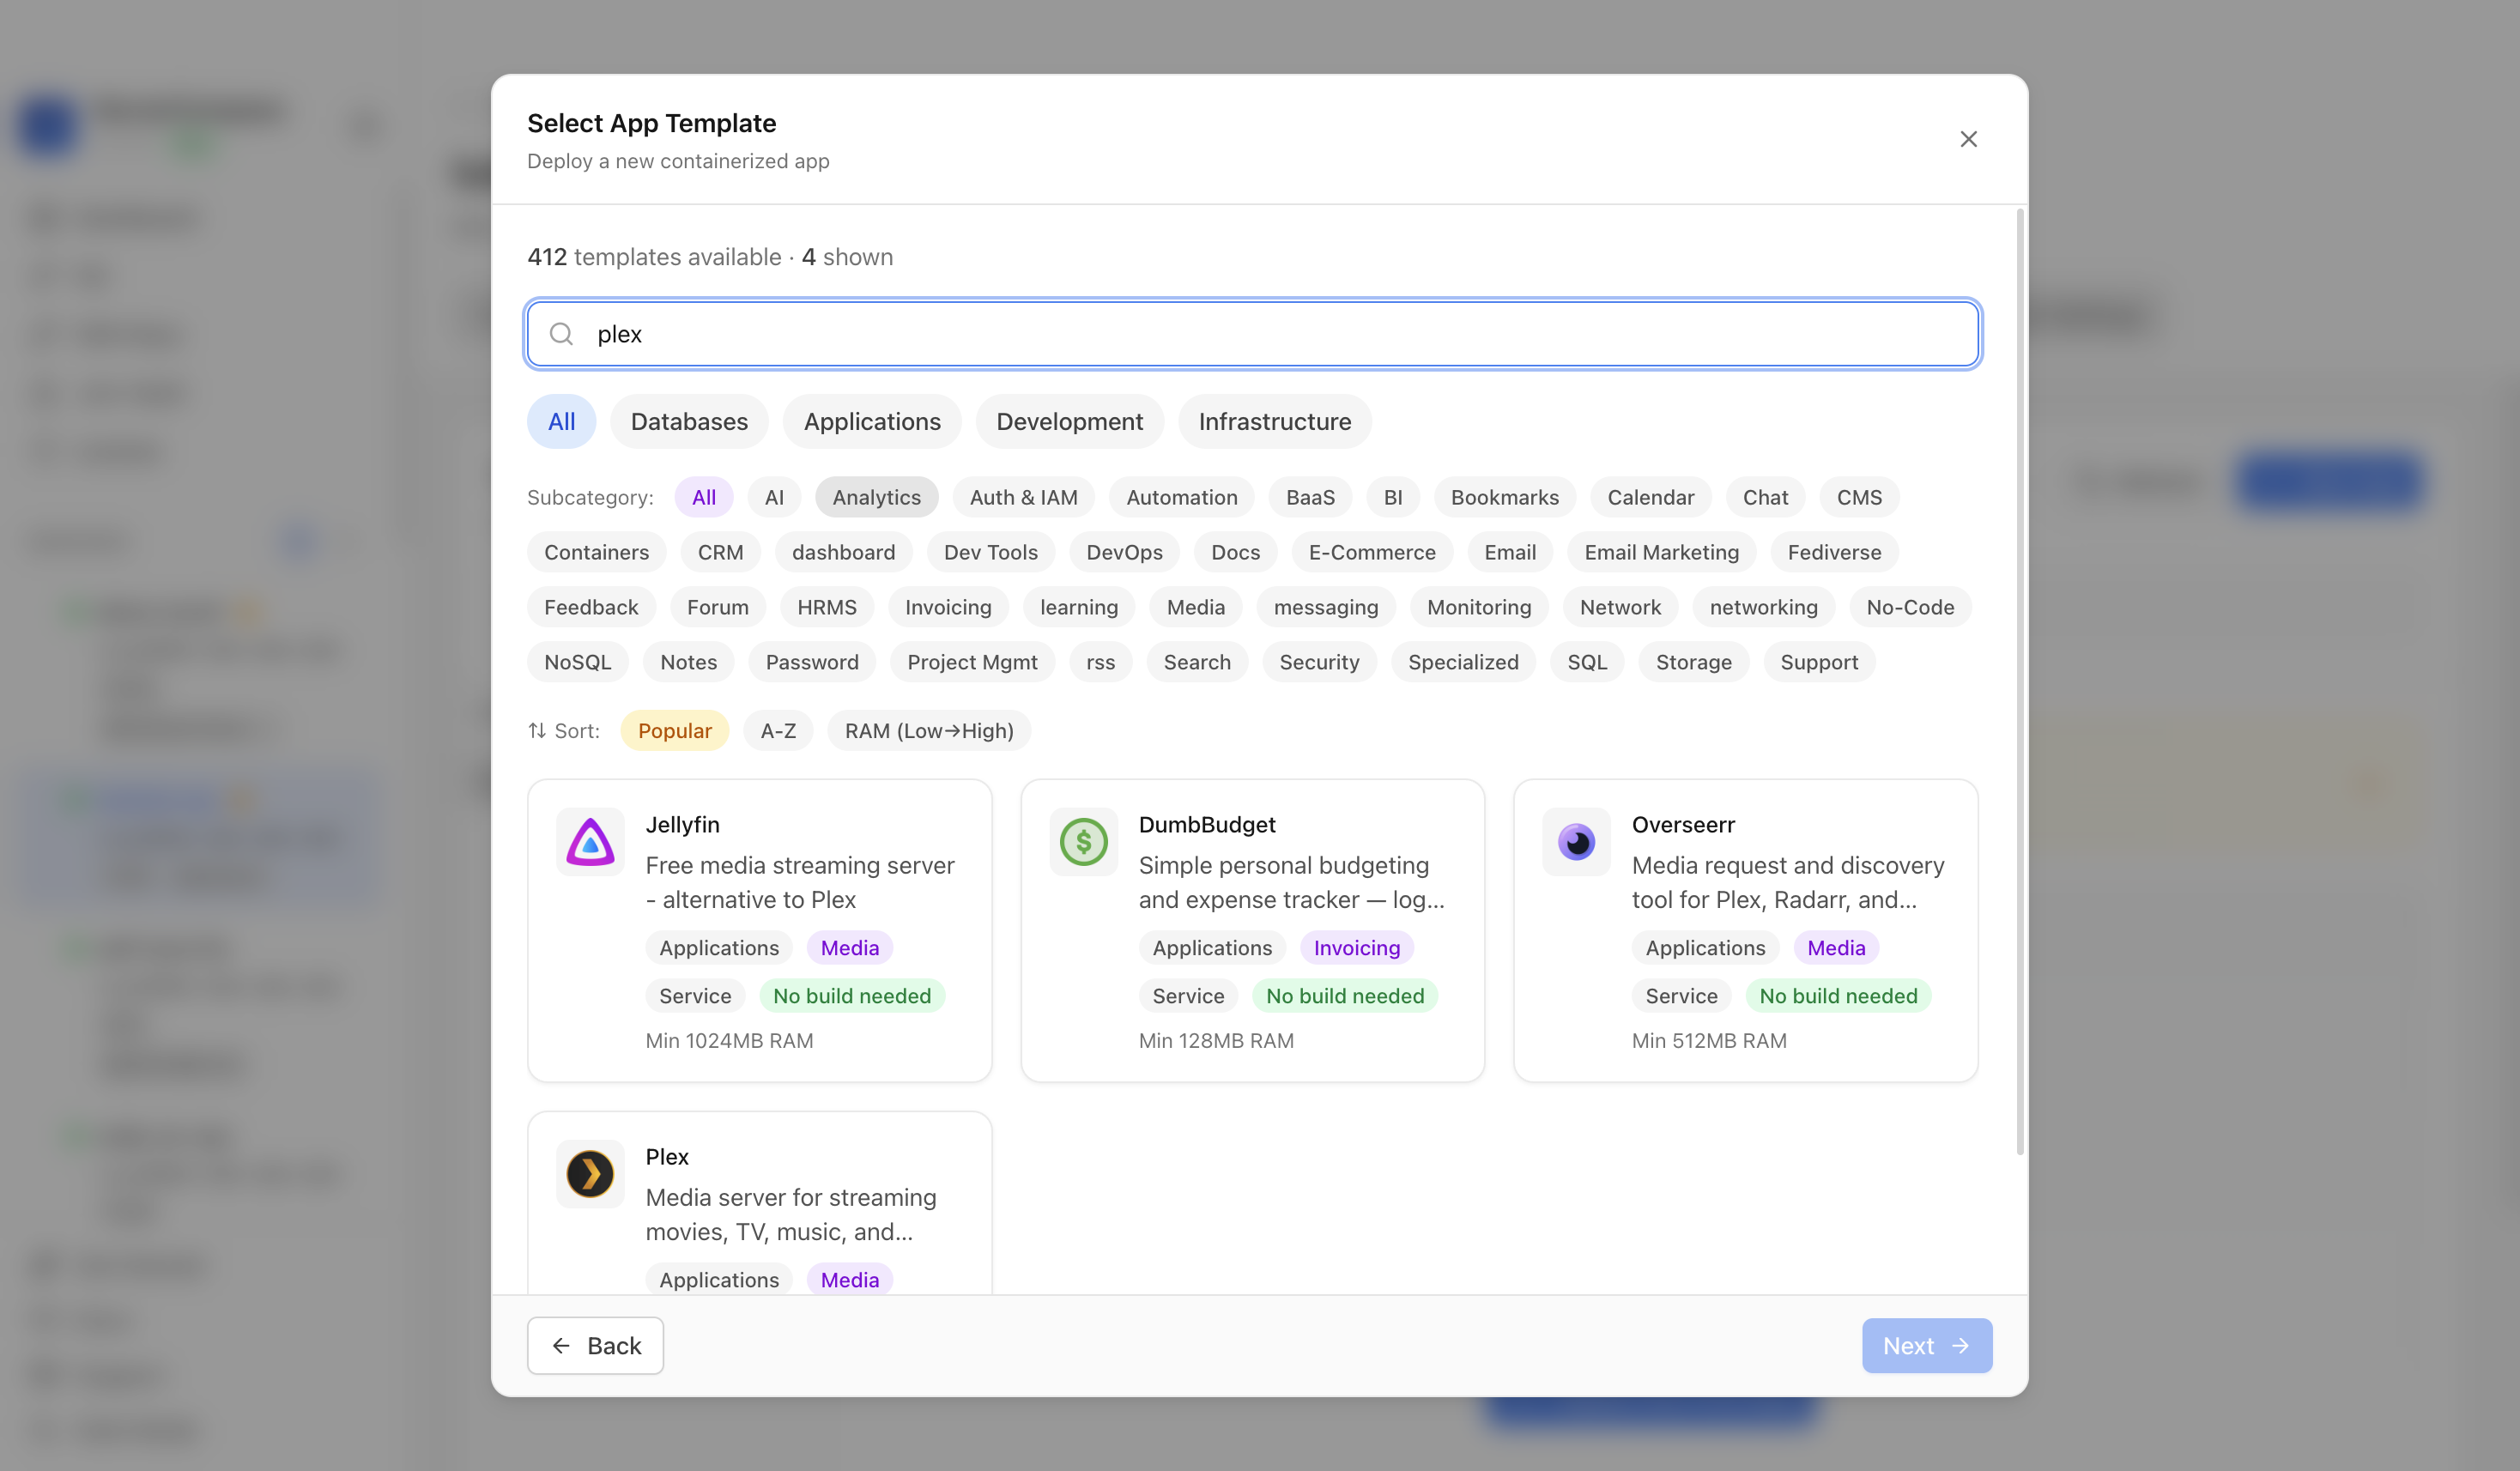Switch to the Applications category
The height and width of the screenshot is (1471, 2520).
pos(872,422)
